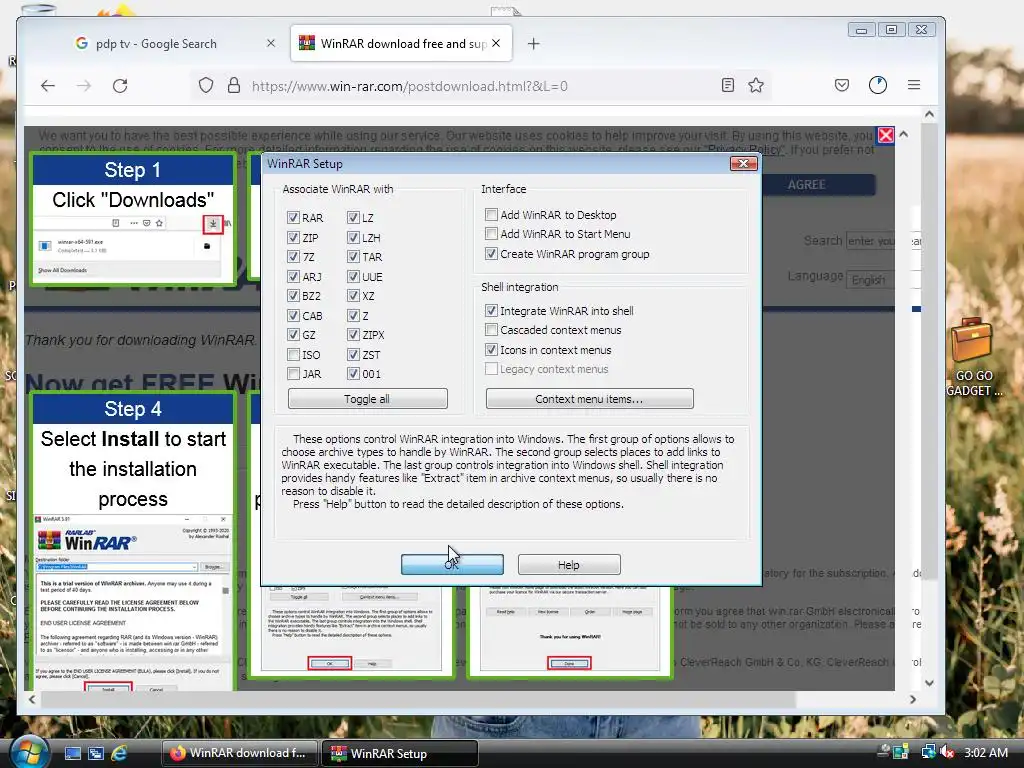Enable the JAR association checkbox
The height and width of the screenshot is (768, 1024).
293,374
